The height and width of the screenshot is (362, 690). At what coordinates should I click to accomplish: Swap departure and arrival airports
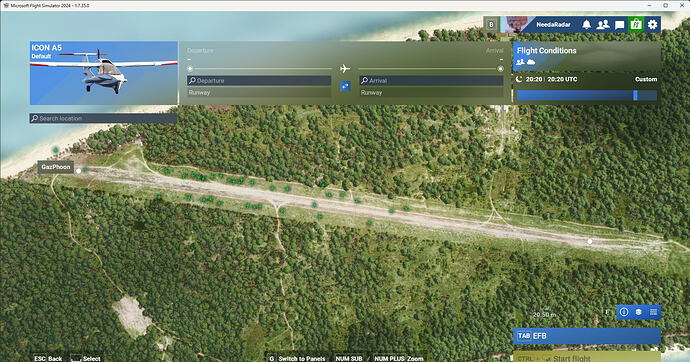345,86
